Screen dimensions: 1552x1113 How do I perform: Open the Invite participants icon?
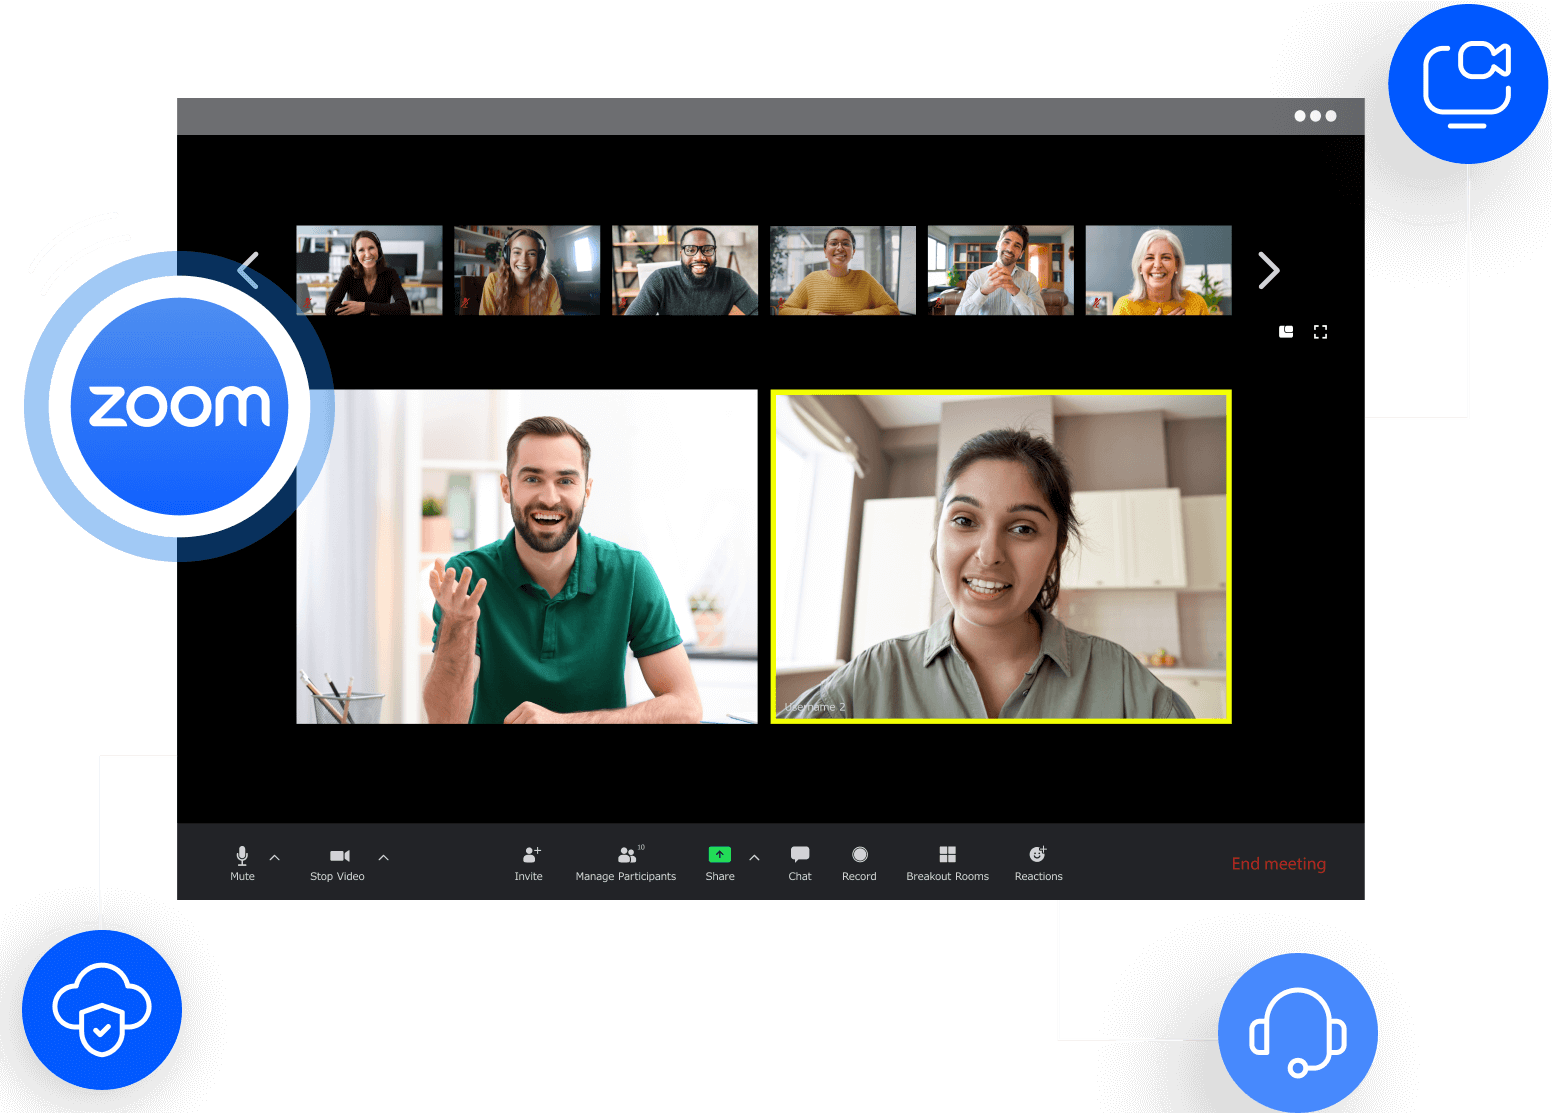click(529, 855)
